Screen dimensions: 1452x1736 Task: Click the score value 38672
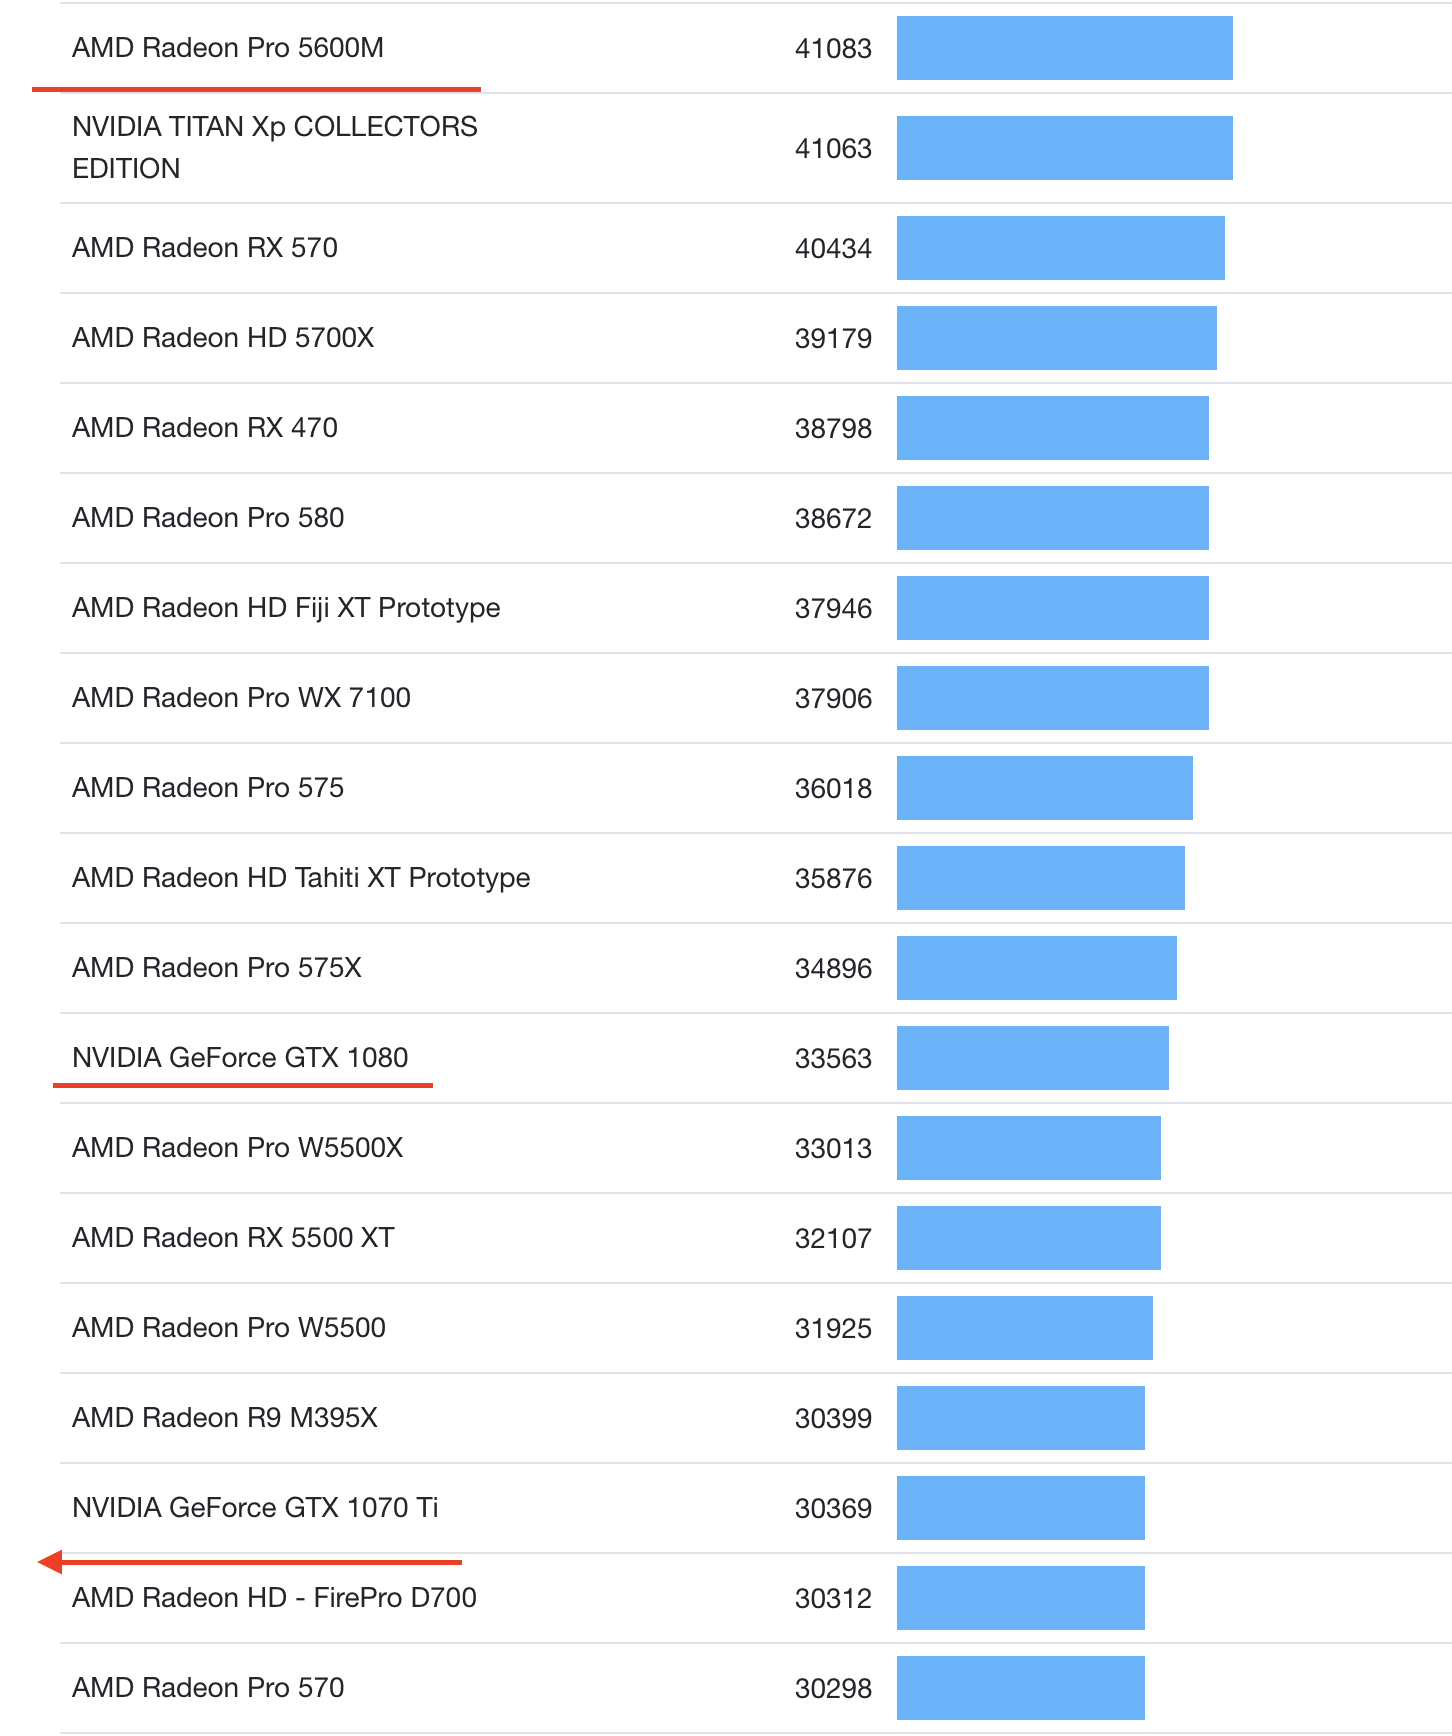pyautogui.click(x=833, y=519)
